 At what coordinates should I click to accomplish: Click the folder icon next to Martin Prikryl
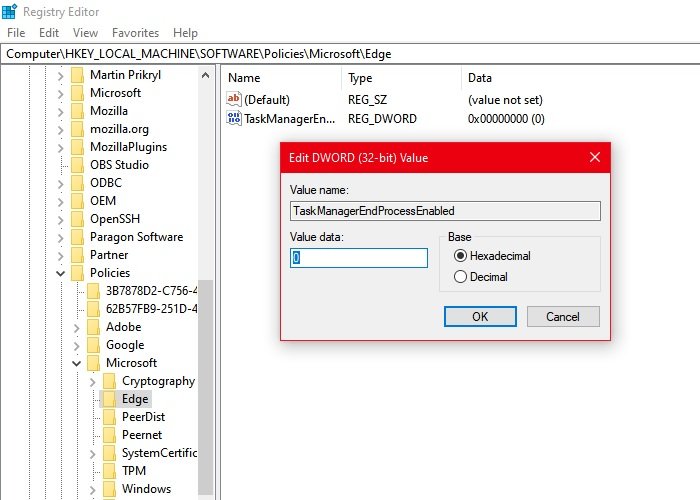pyautogui.click(x=78, y=75)
